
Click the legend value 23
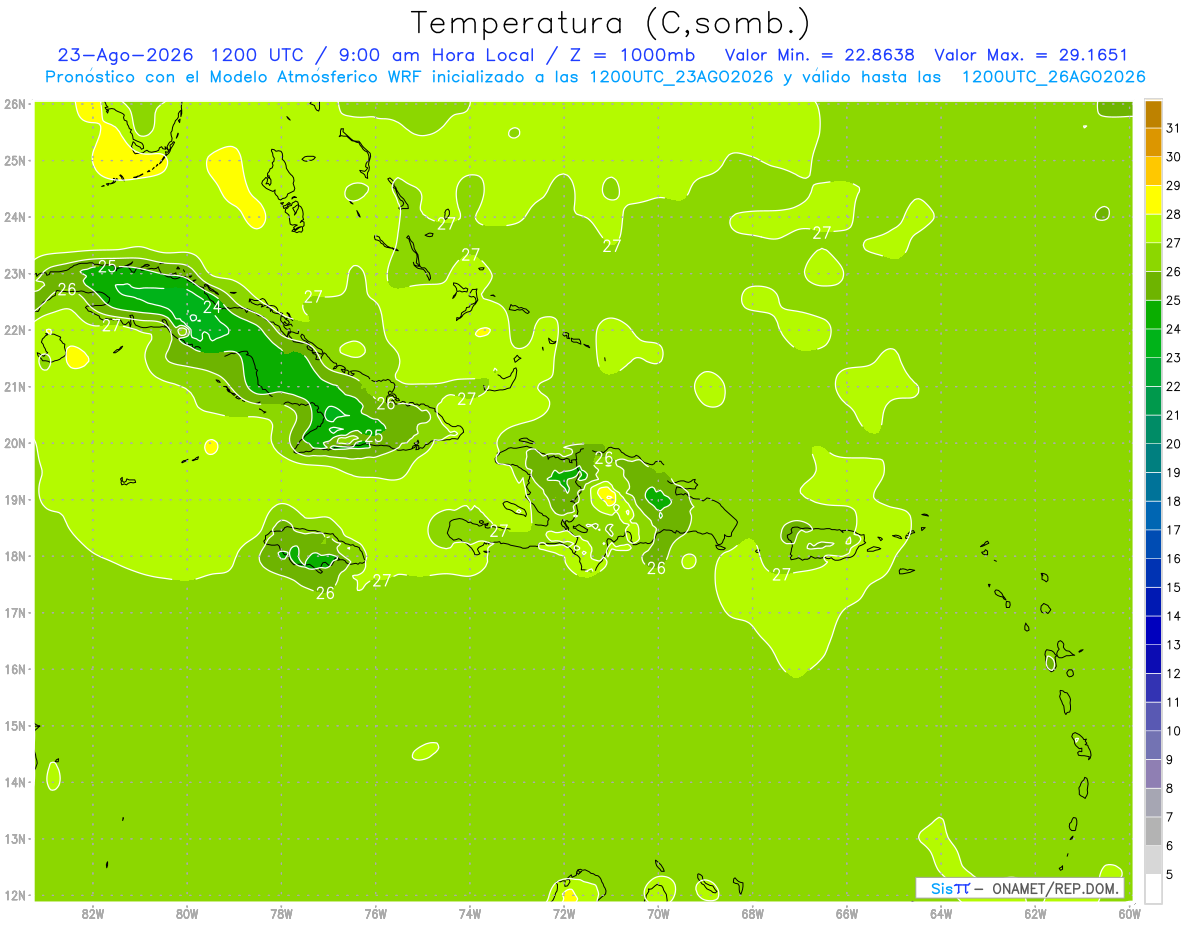coord(1173,358)
